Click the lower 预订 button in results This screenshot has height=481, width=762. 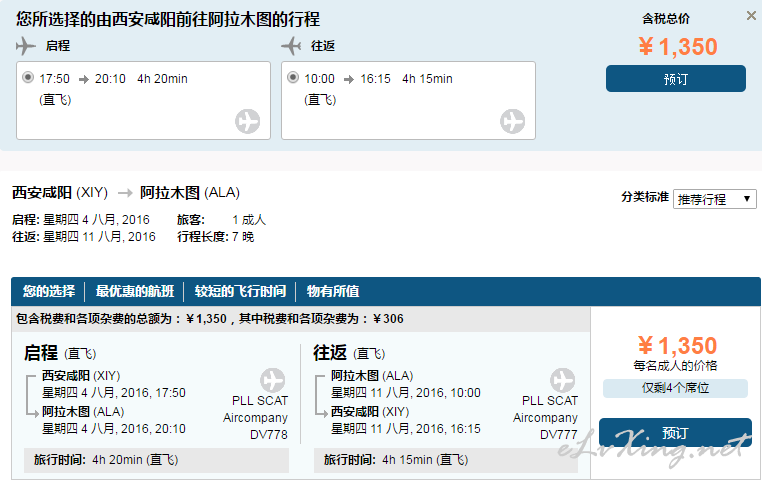pos(675,432)
